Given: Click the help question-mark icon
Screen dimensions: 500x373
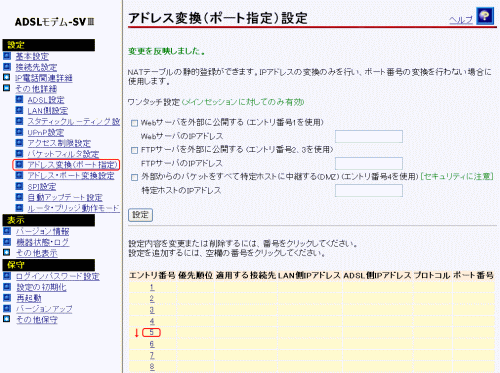Looking at the screenshot, I should pyautogui.click(x=485, y=16).
